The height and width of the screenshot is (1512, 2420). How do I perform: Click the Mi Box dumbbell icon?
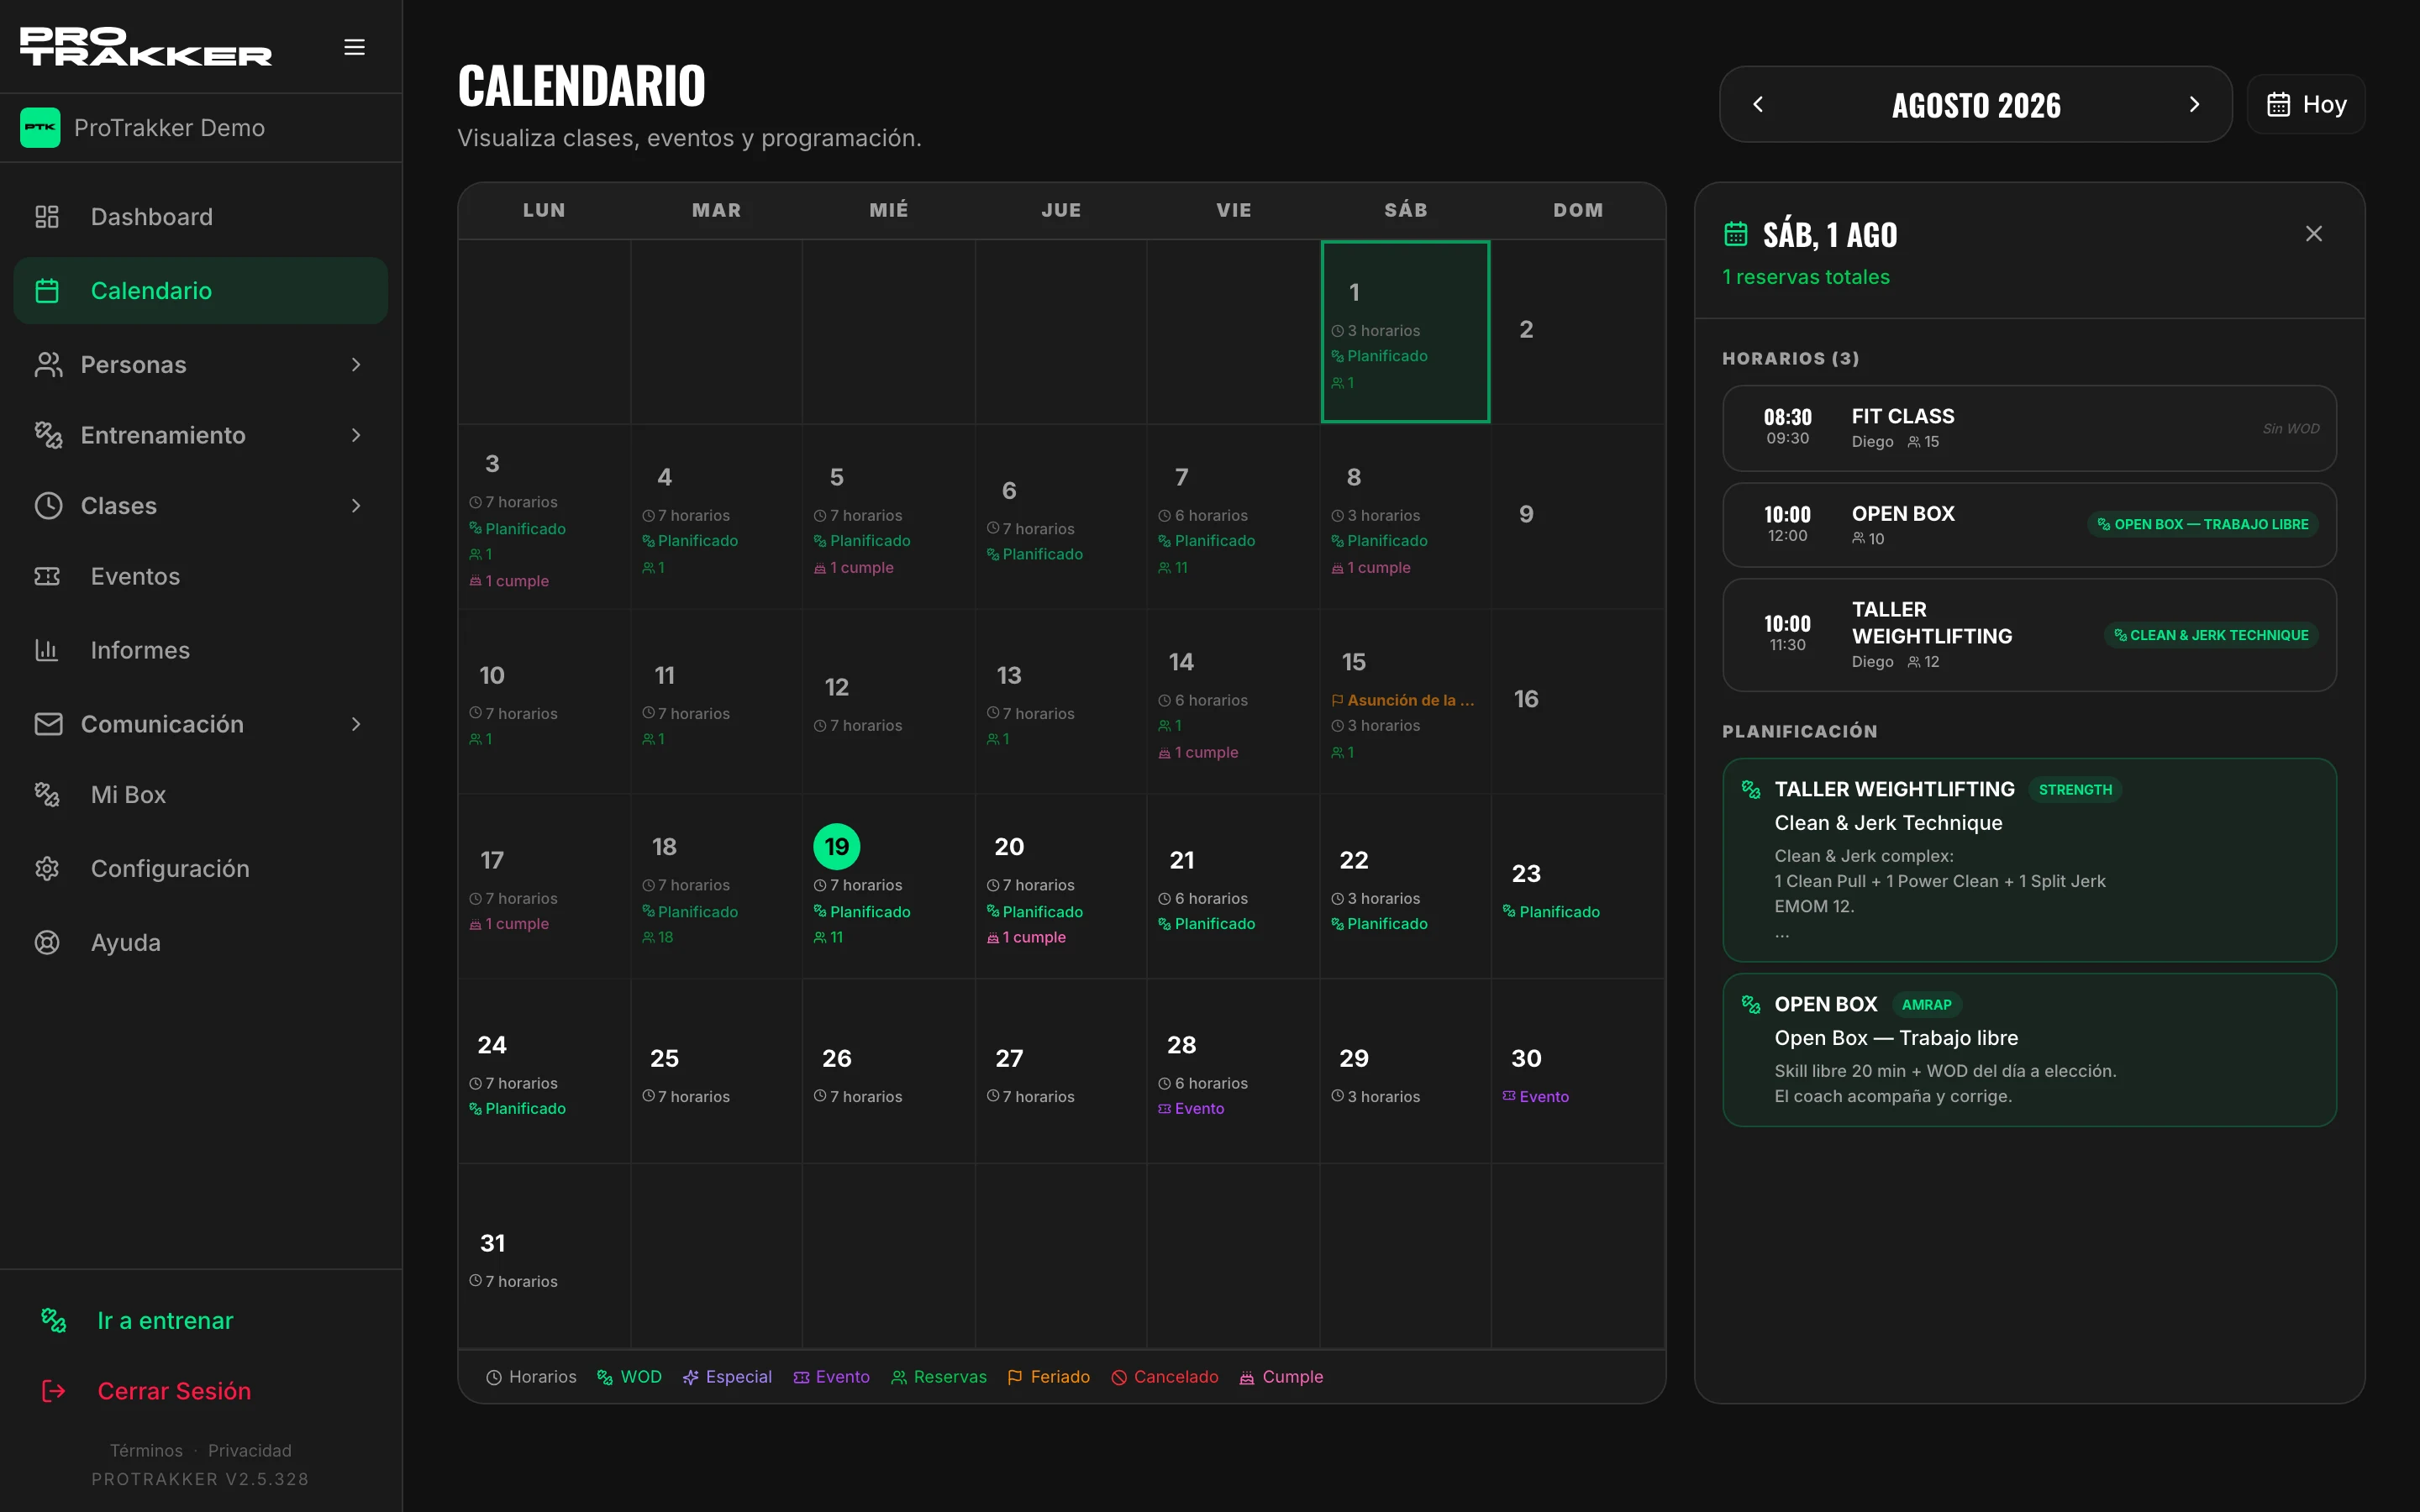coord(47,795)
